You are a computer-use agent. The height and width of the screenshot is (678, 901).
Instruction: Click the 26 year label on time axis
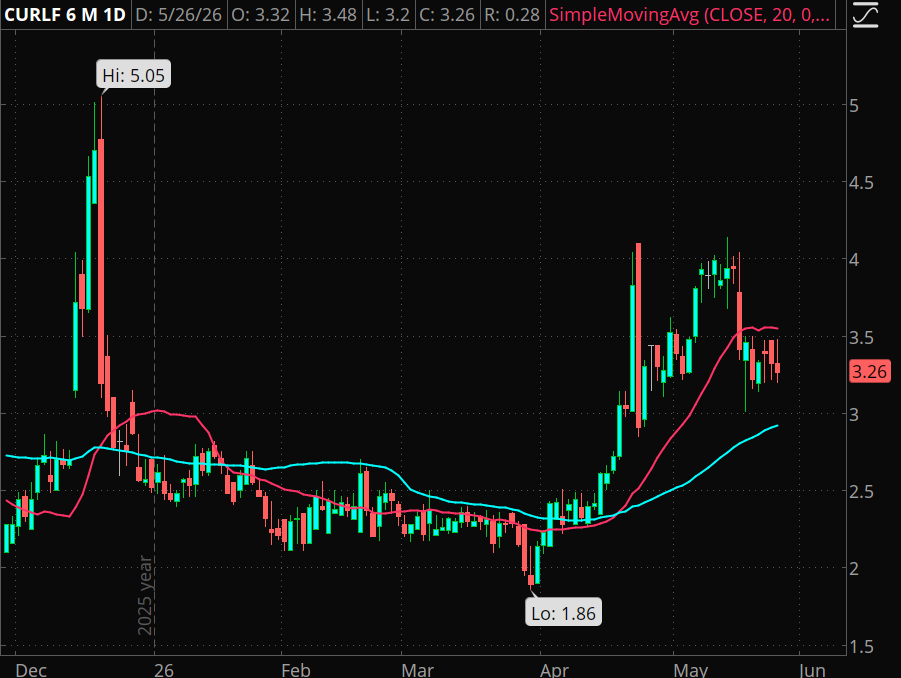point(164,670)
